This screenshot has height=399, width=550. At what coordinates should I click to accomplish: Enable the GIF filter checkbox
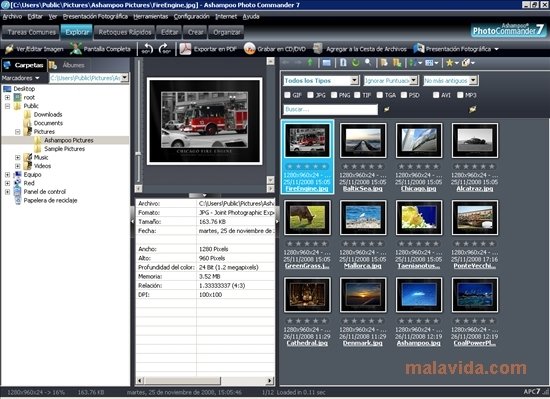287,95
